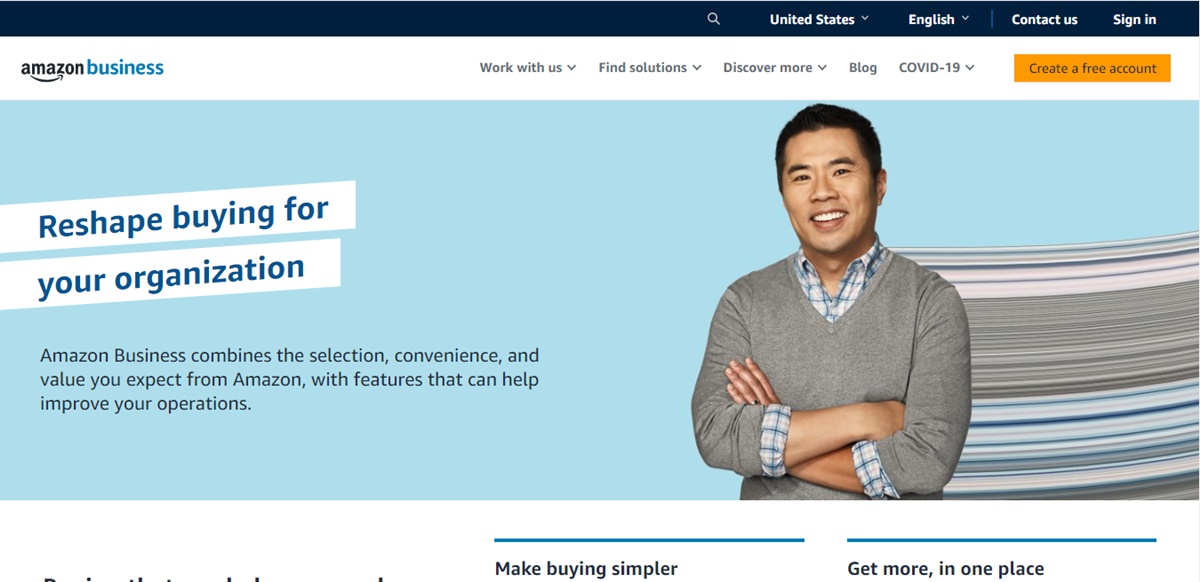The image size is (1200, 582).
Task: Click the chevron beside Work with us
Action: (572, 68)
